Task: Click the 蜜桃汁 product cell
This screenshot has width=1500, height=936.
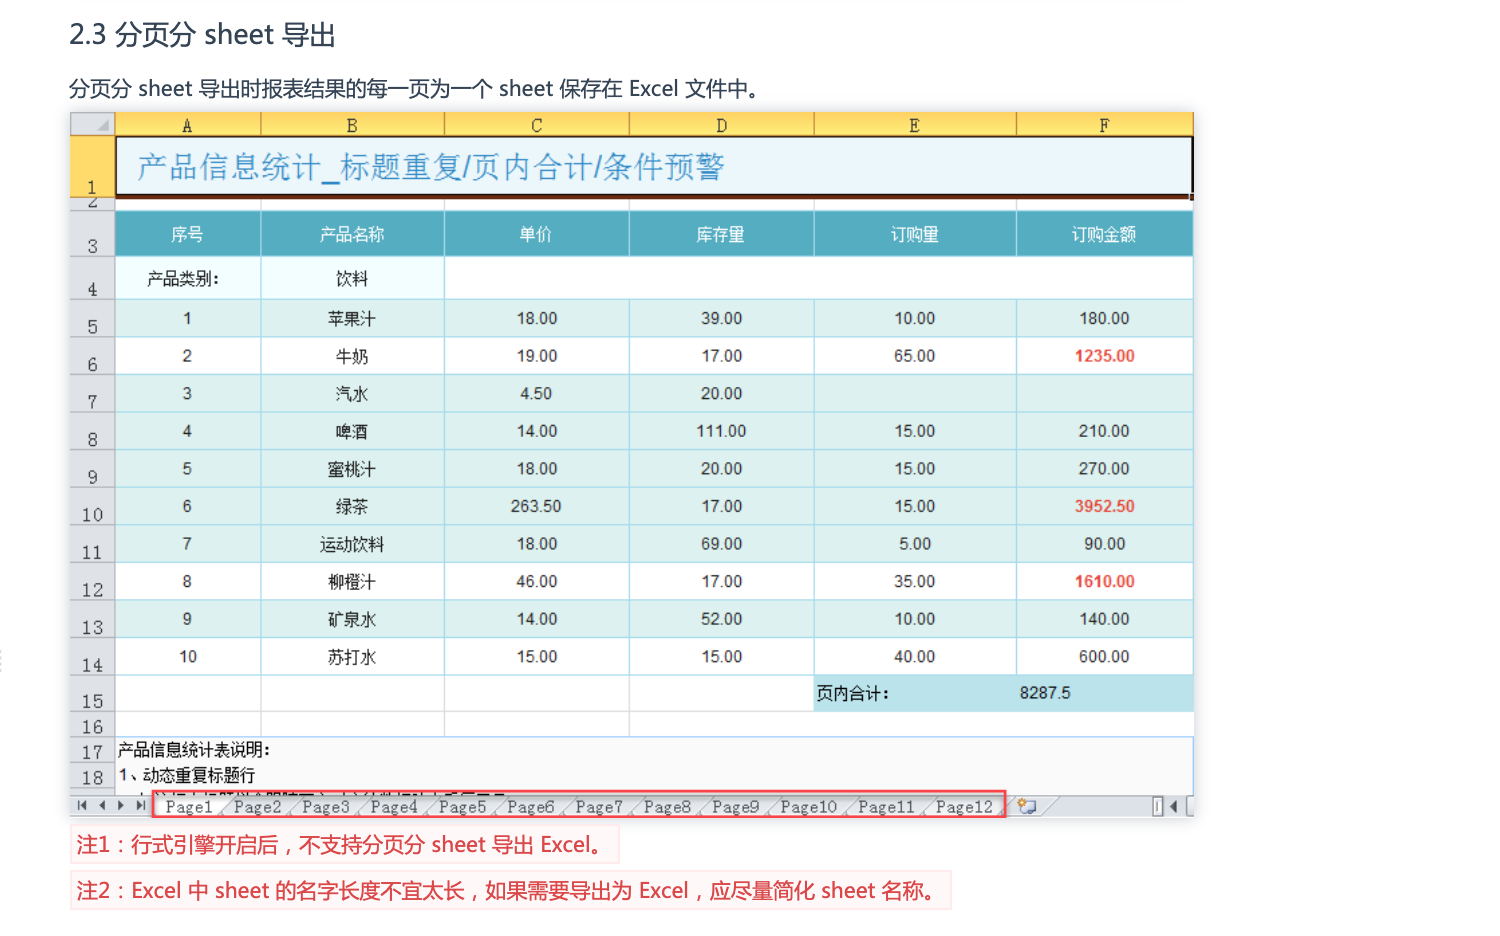Action: coord(352,469)
